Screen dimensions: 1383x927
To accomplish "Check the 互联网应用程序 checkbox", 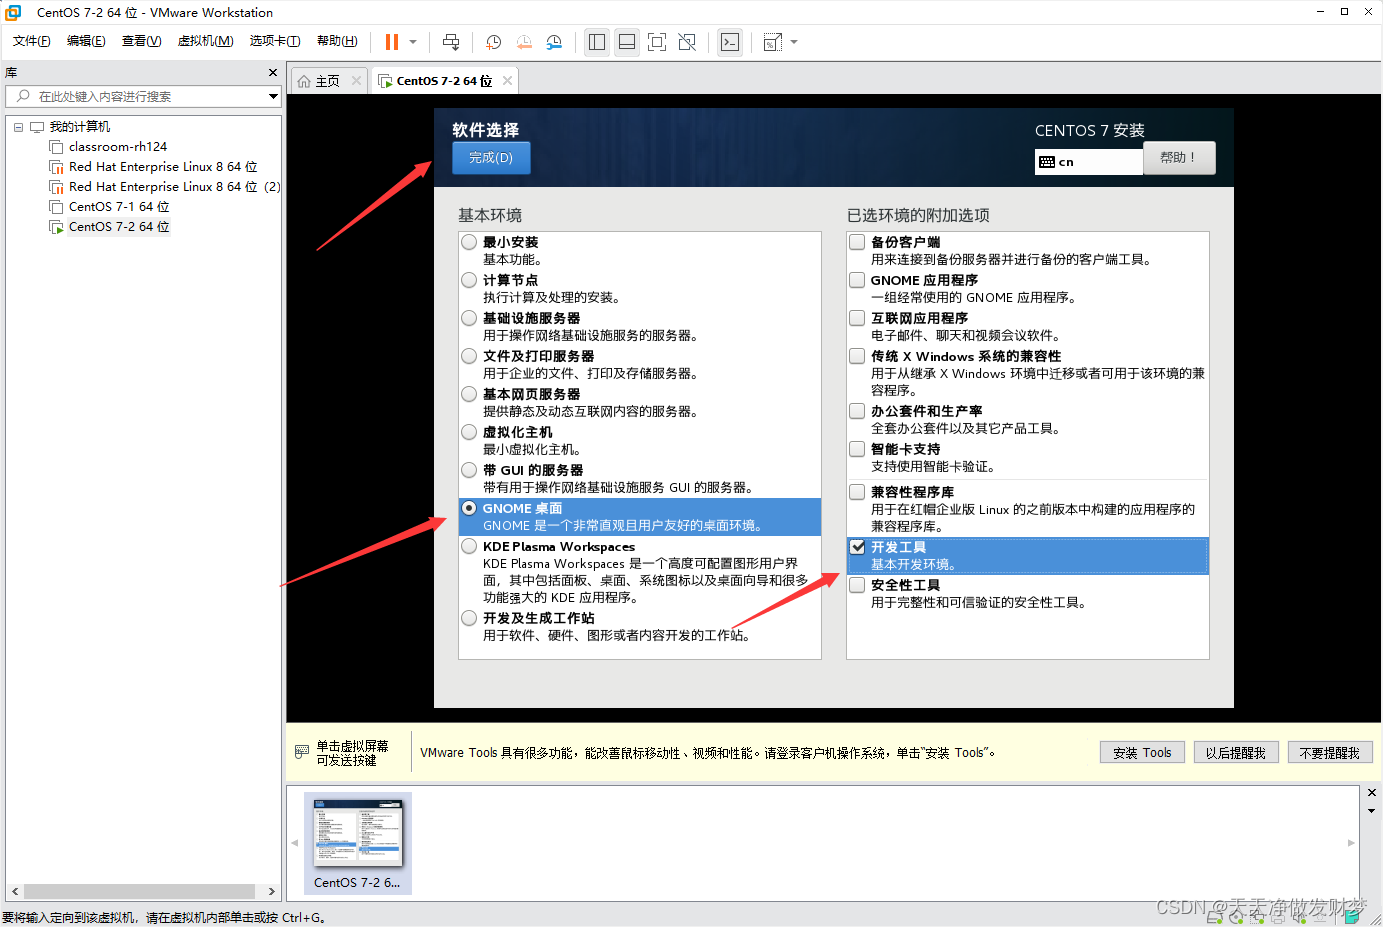I will pos(857,318).
